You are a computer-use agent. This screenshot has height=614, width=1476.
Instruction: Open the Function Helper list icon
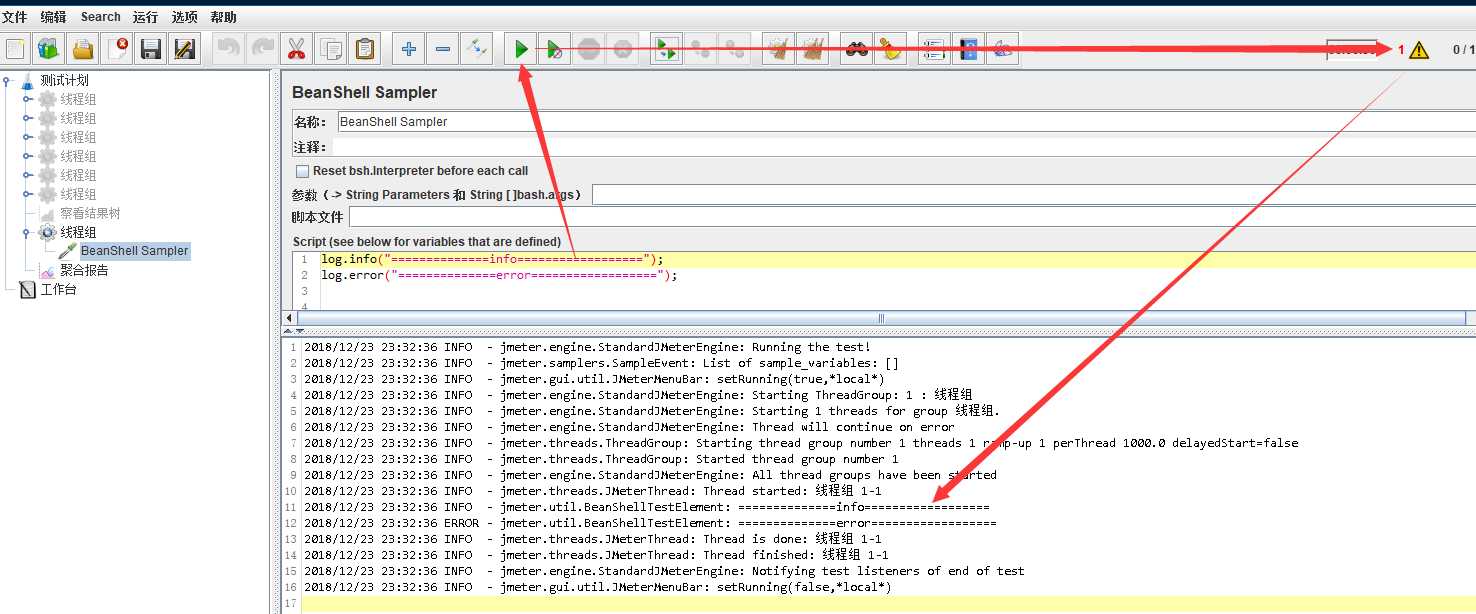934,49
